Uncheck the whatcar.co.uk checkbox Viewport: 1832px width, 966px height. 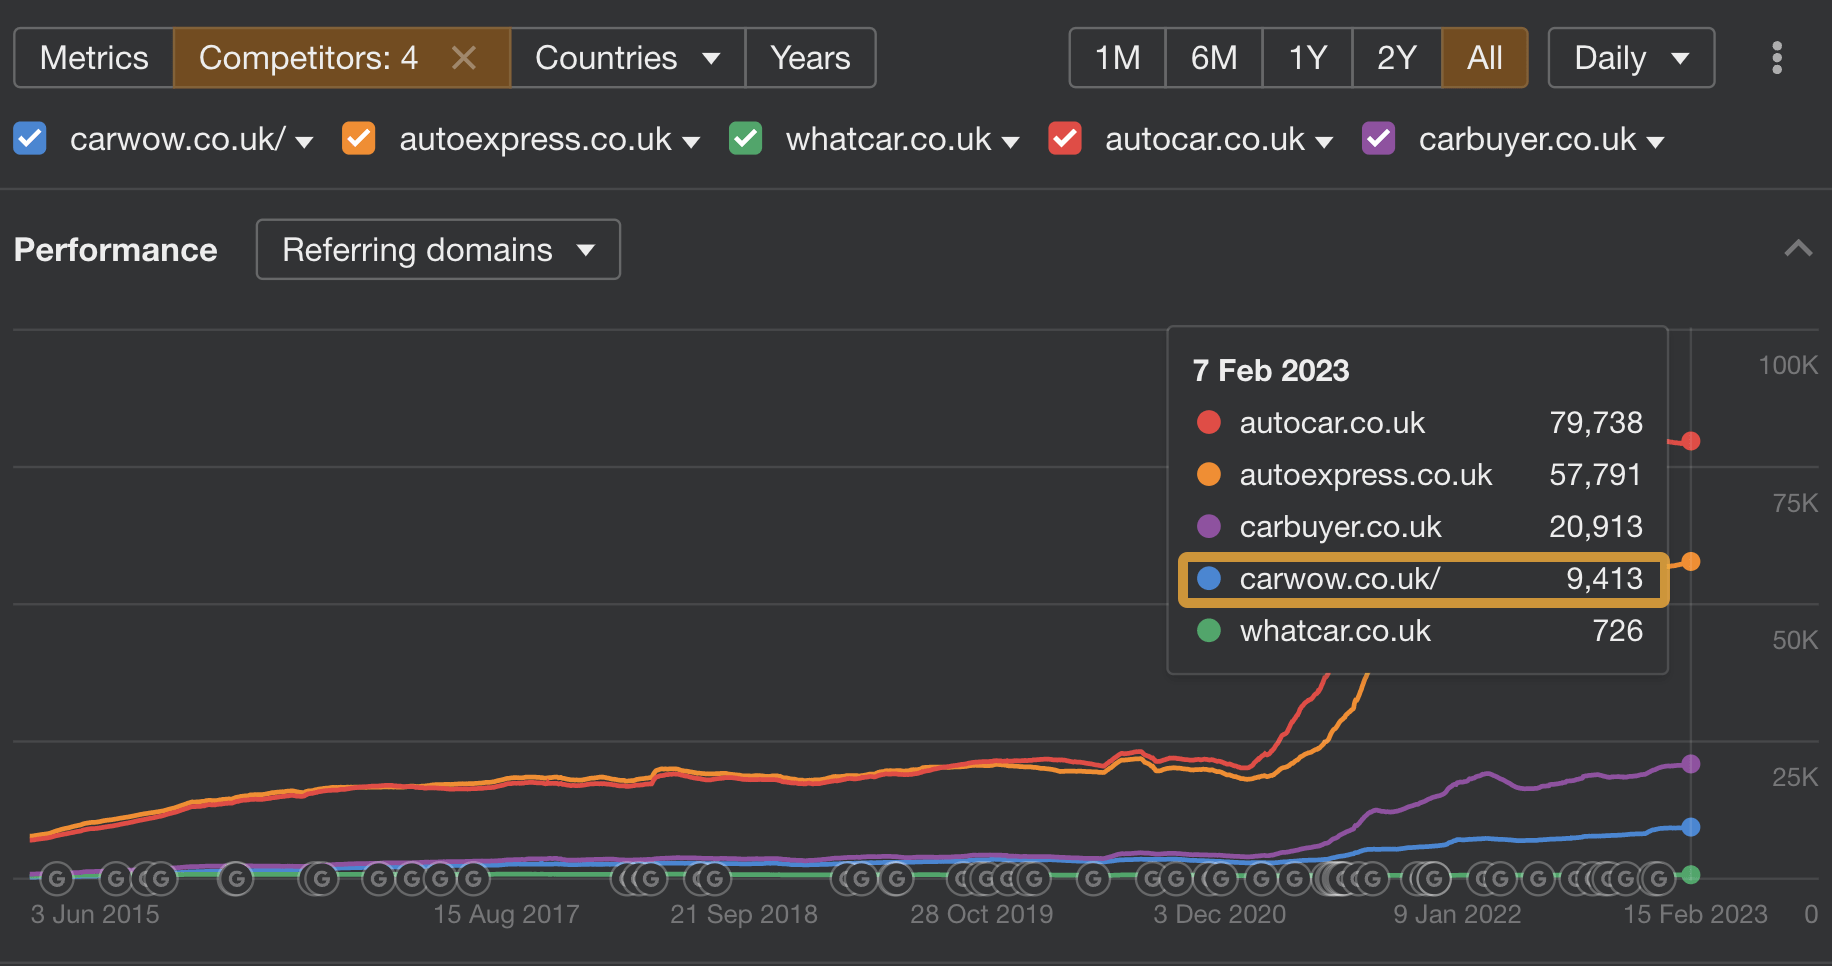point(745,139)
